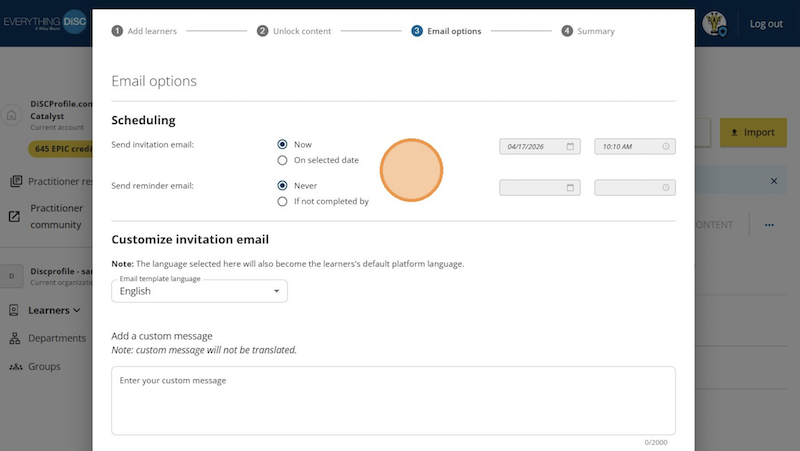Select the Now invitation radio button
The image size is (800, 451).
point(282,144)
